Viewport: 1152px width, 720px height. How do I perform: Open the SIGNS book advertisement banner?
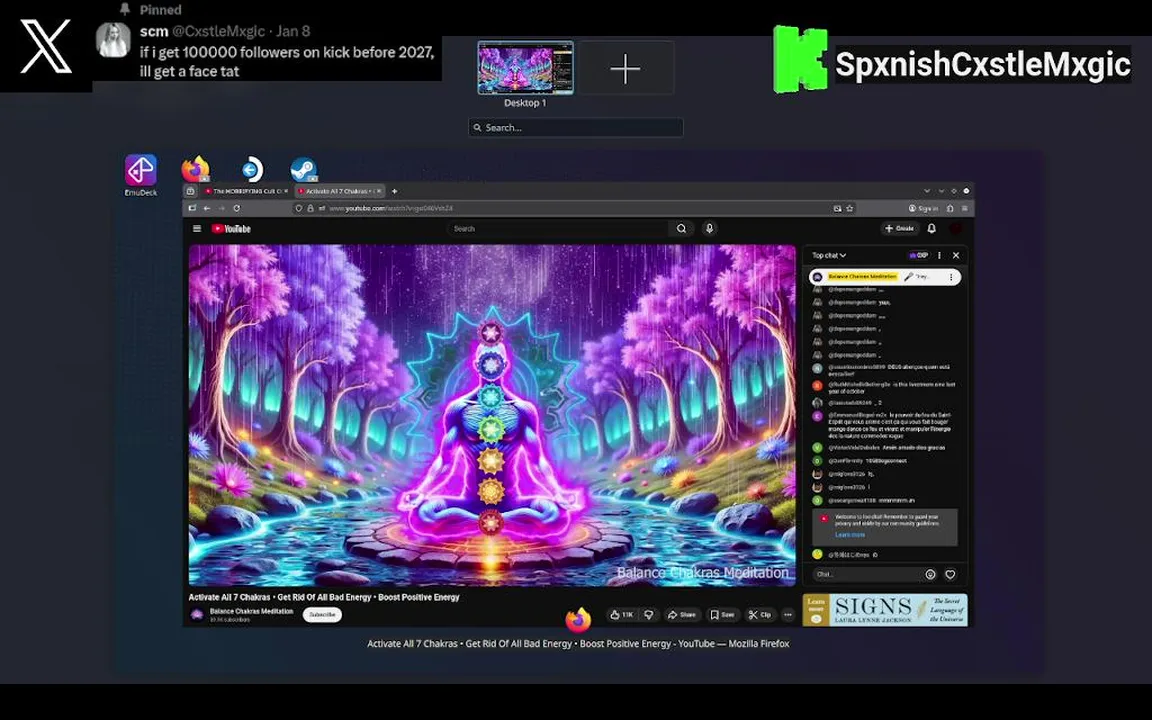click(x=885, y=610)
